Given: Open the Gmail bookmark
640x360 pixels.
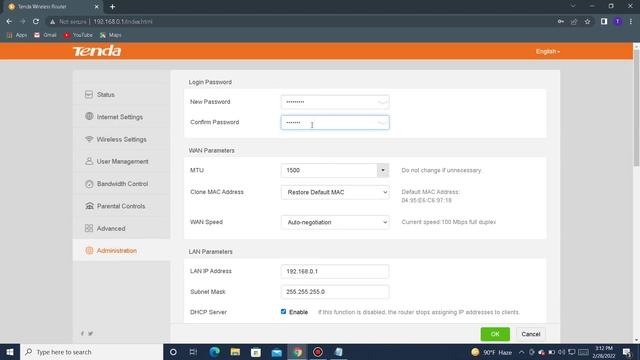Looking at the screenshot, I should (x=45, y=35).
